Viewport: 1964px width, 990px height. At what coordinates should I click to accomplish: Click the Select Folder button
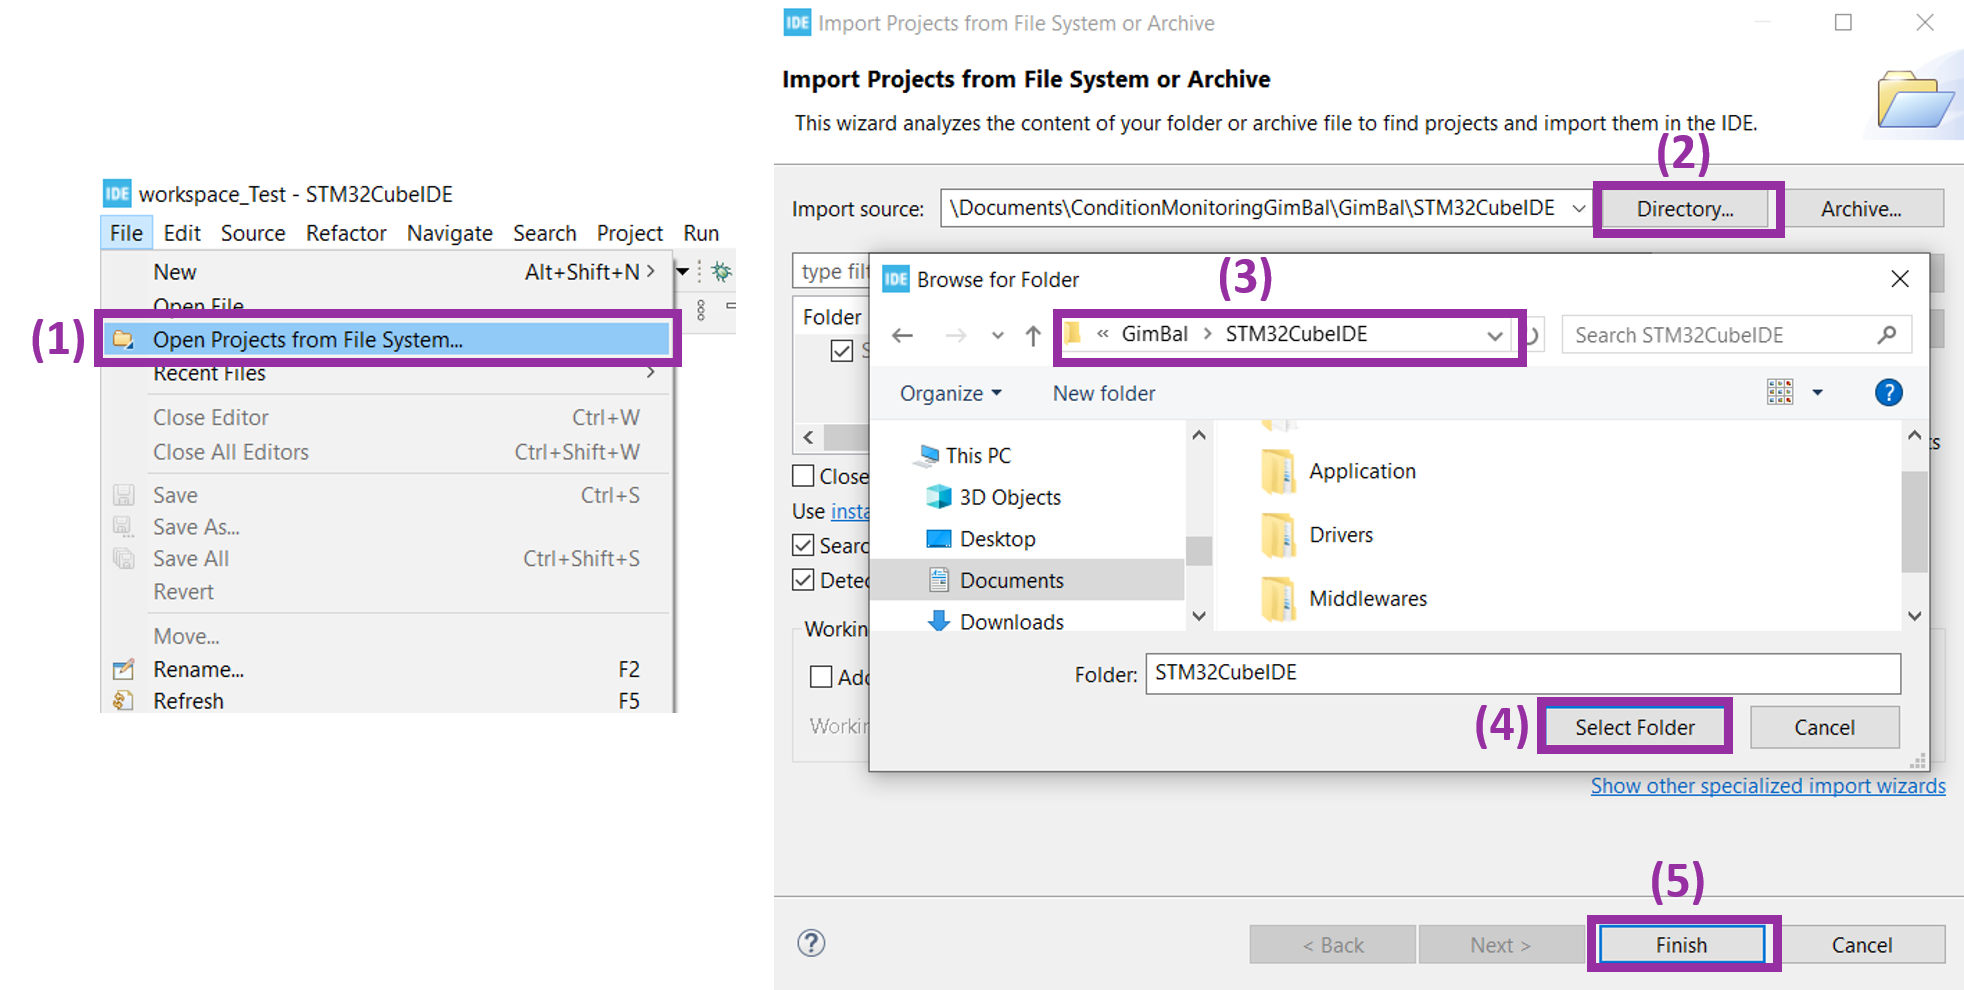point(1634,727)
